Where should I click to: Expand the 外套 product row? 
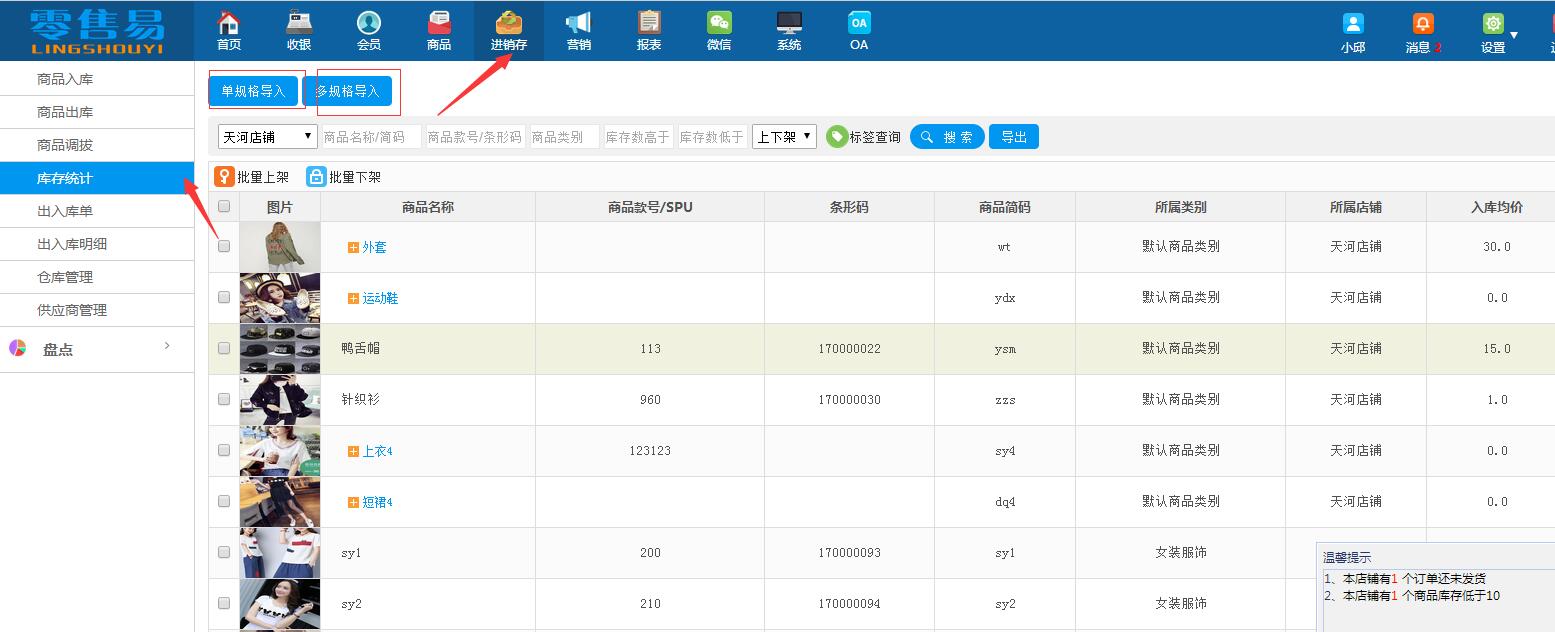point(353,247)
